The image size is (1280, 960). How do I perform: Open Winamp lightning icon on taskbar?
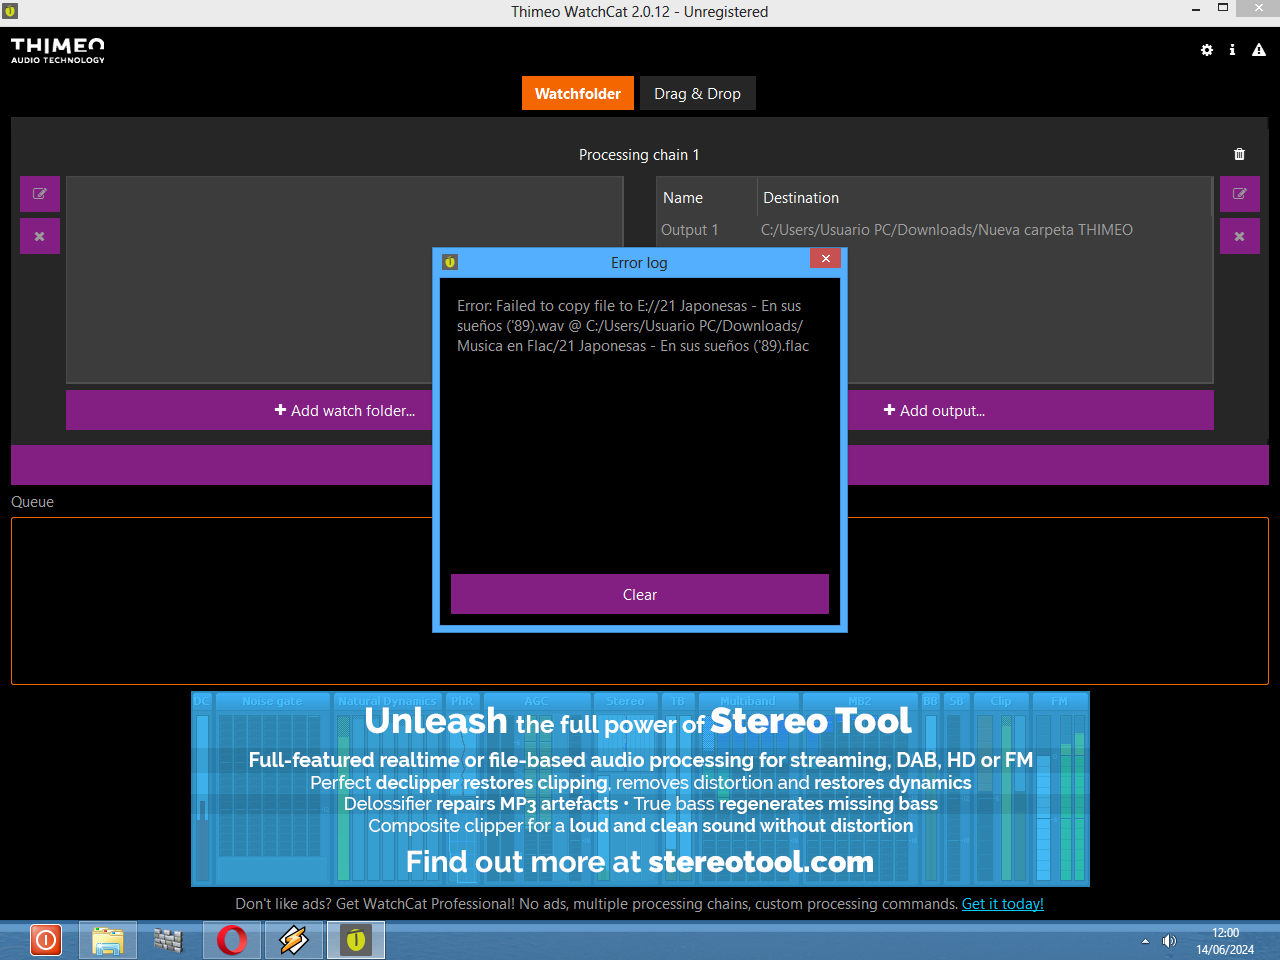click(294, 940)
